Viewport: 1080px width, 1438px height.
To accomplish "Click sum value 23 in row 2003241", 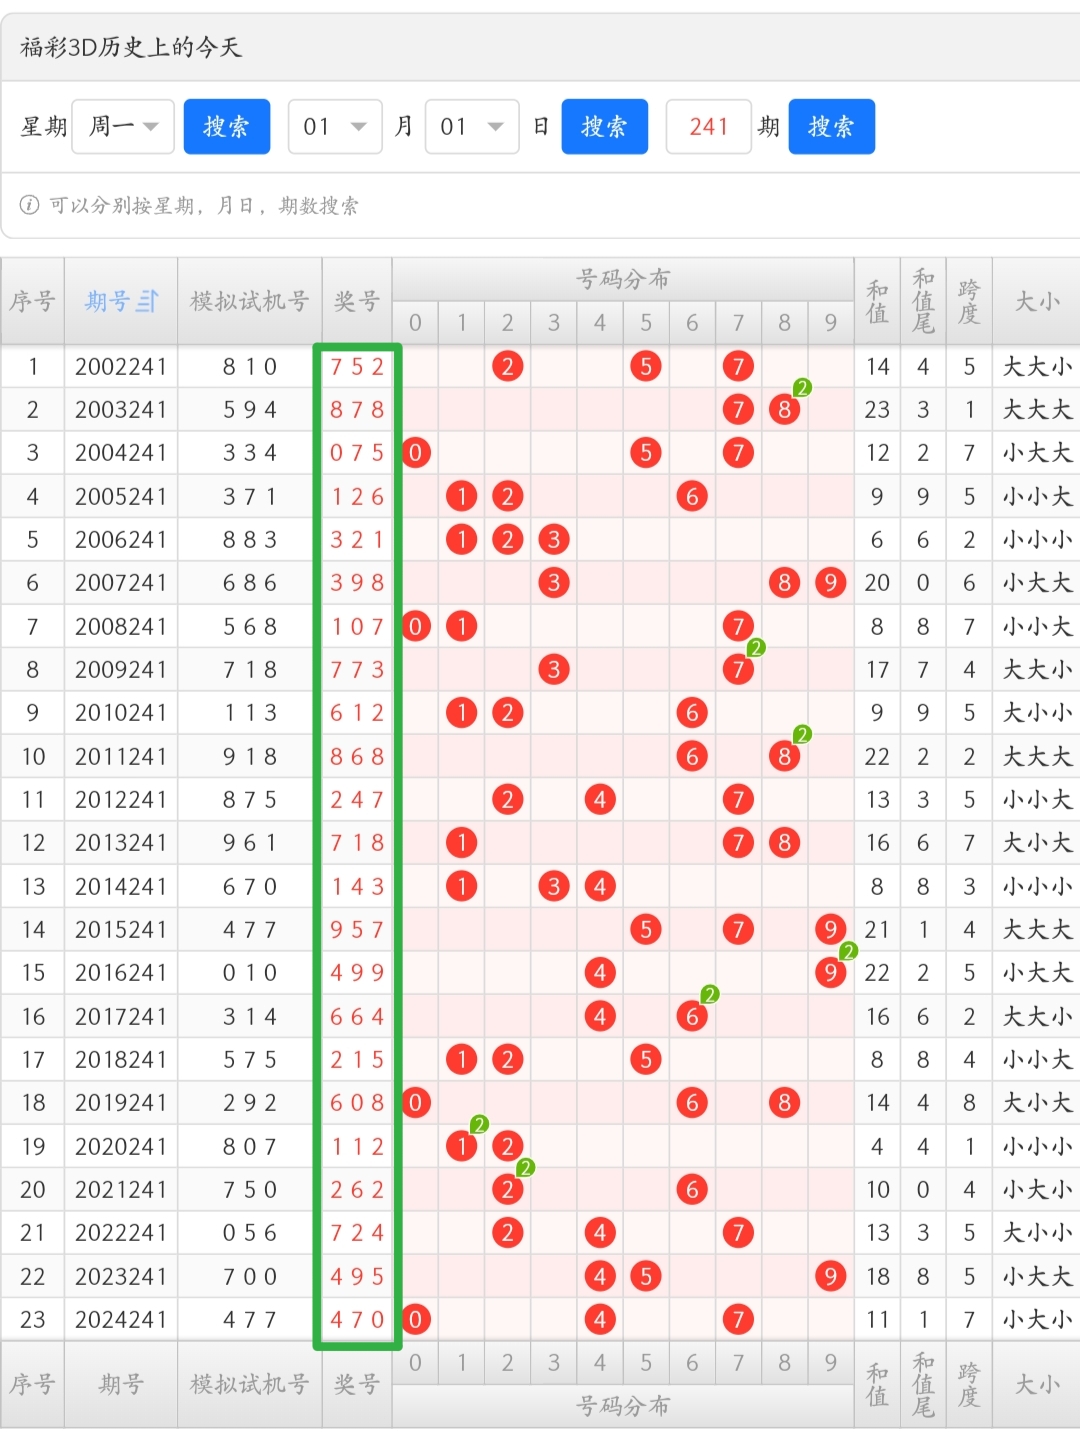I will point(877,410).
